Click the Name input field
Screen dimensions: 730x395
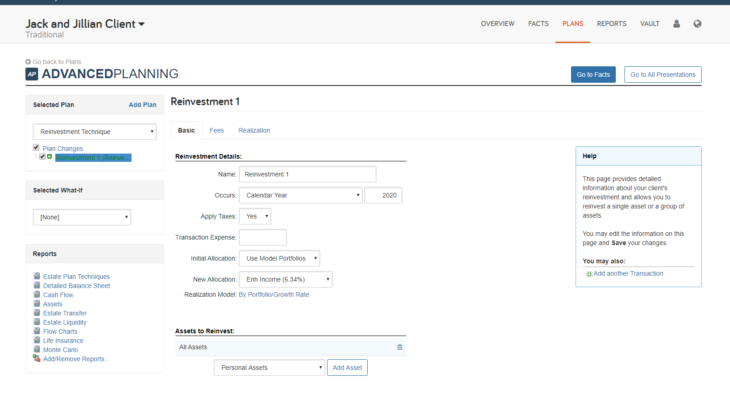307,174
